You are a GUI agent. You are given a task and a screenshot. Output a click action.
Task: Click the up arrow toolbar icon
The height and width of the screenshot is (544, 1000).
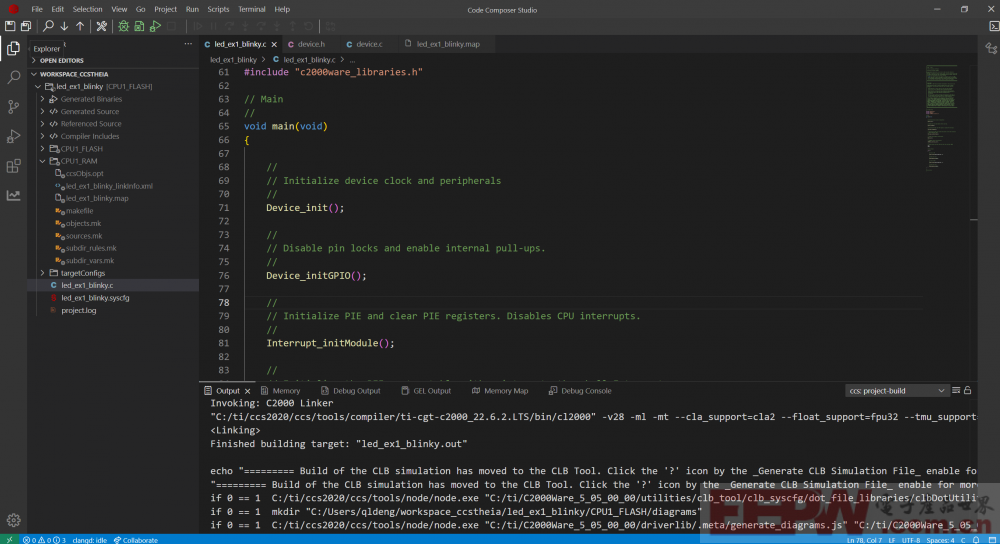(x=80, y=26)
